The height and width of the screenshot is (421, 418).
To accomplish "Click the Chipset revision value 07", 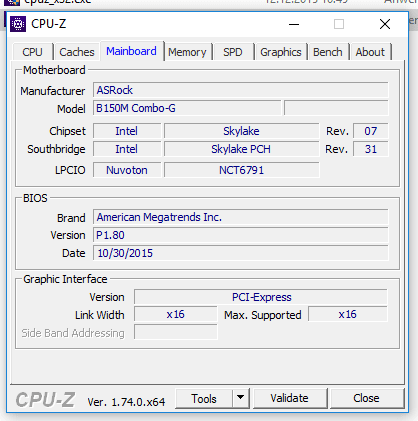I will (371, 131).
